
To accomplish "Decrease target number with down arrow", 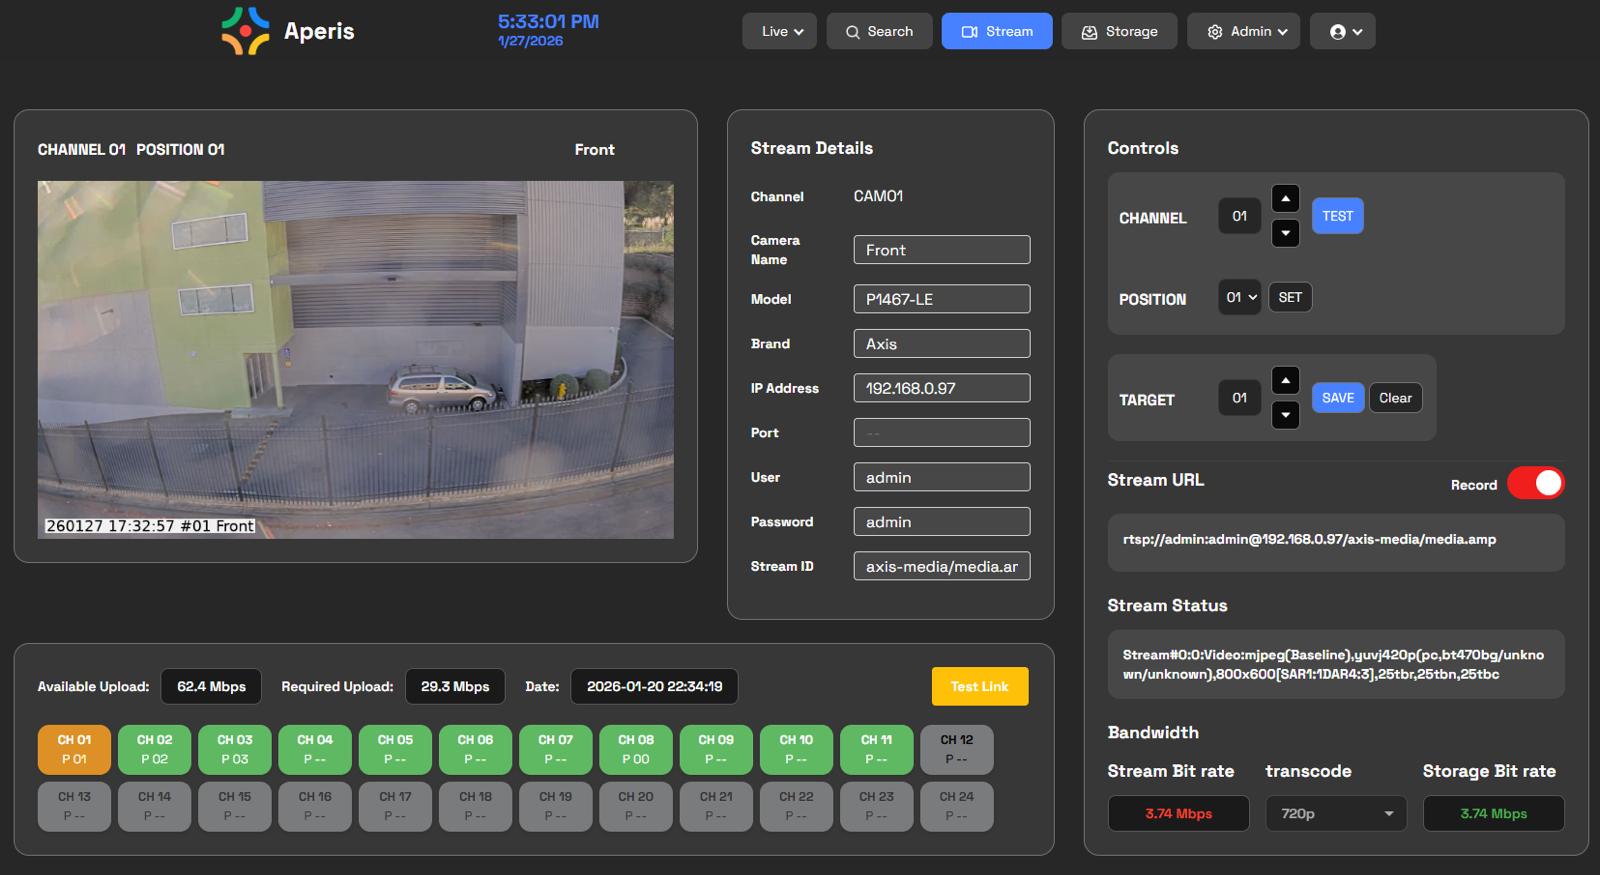I will pyautogui.click(x=1285, y=415).
